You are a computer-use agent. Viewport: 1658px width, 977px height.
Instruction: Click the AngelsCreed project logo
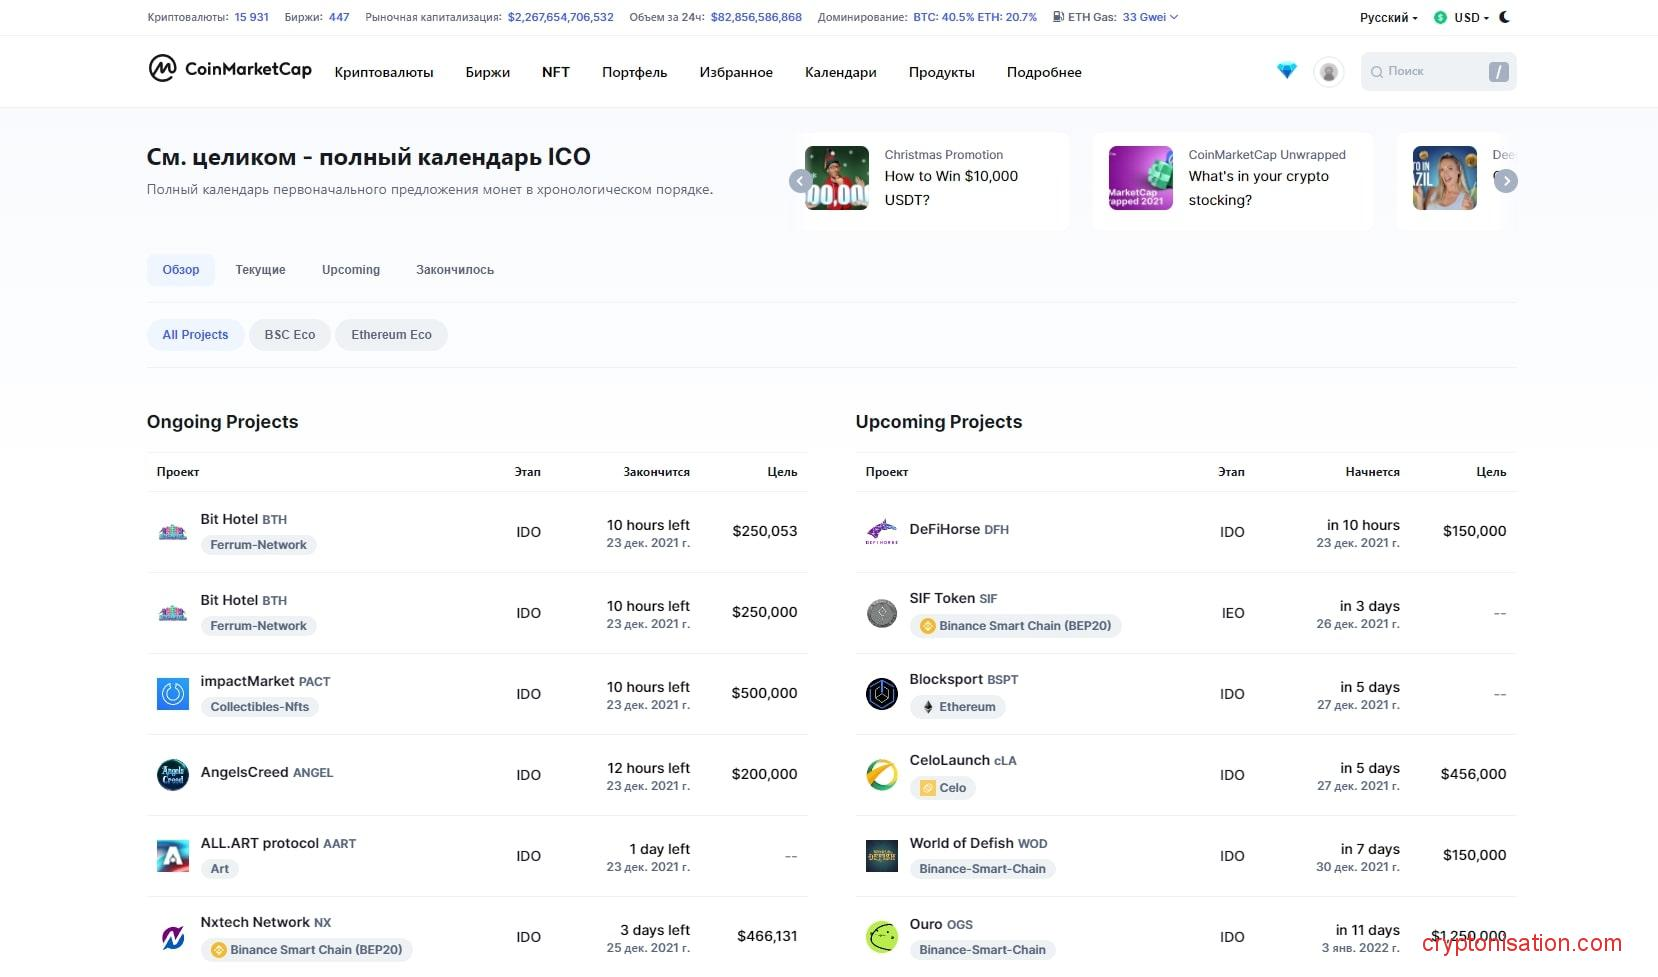pyautogui.click(x=173, y=774)
